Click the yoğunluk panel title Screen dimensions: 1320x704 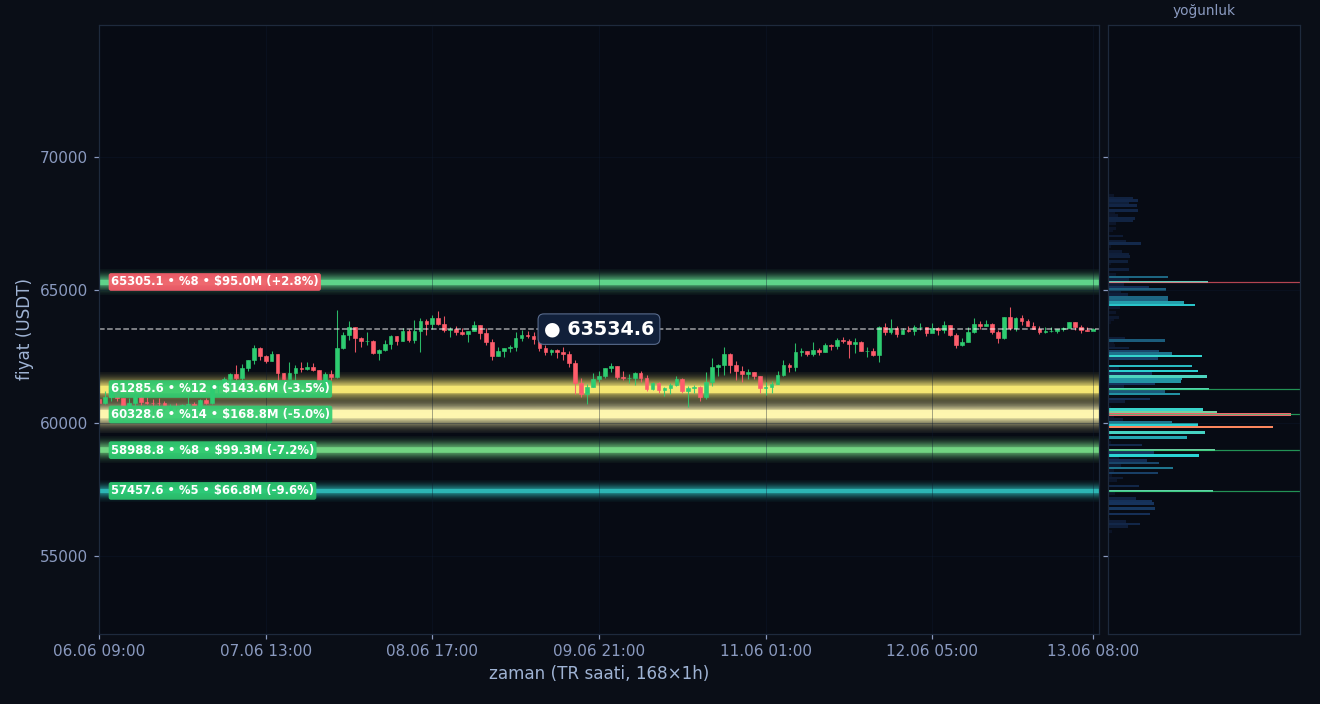click(x=1204, y=11)
